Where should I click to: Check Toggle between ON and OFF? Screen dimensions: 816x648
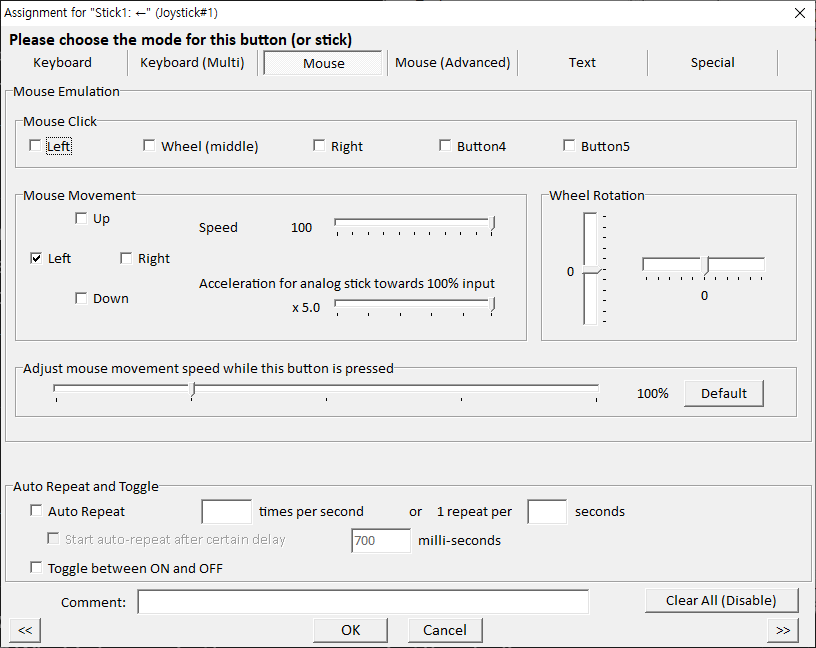[x=35, y=567]
